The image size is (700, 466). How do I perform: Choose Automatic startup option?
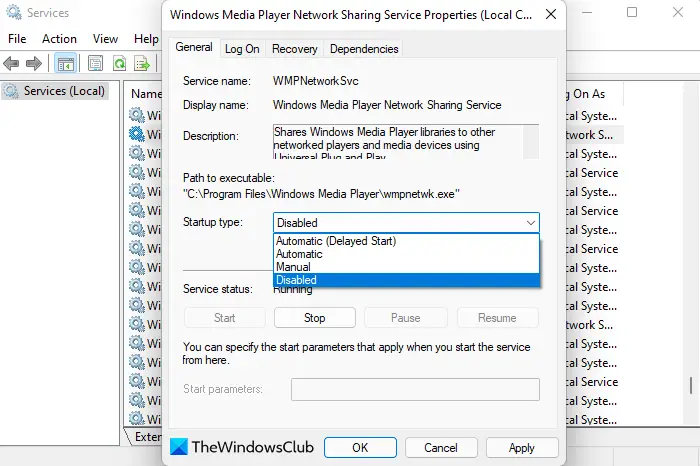(406, 254)
